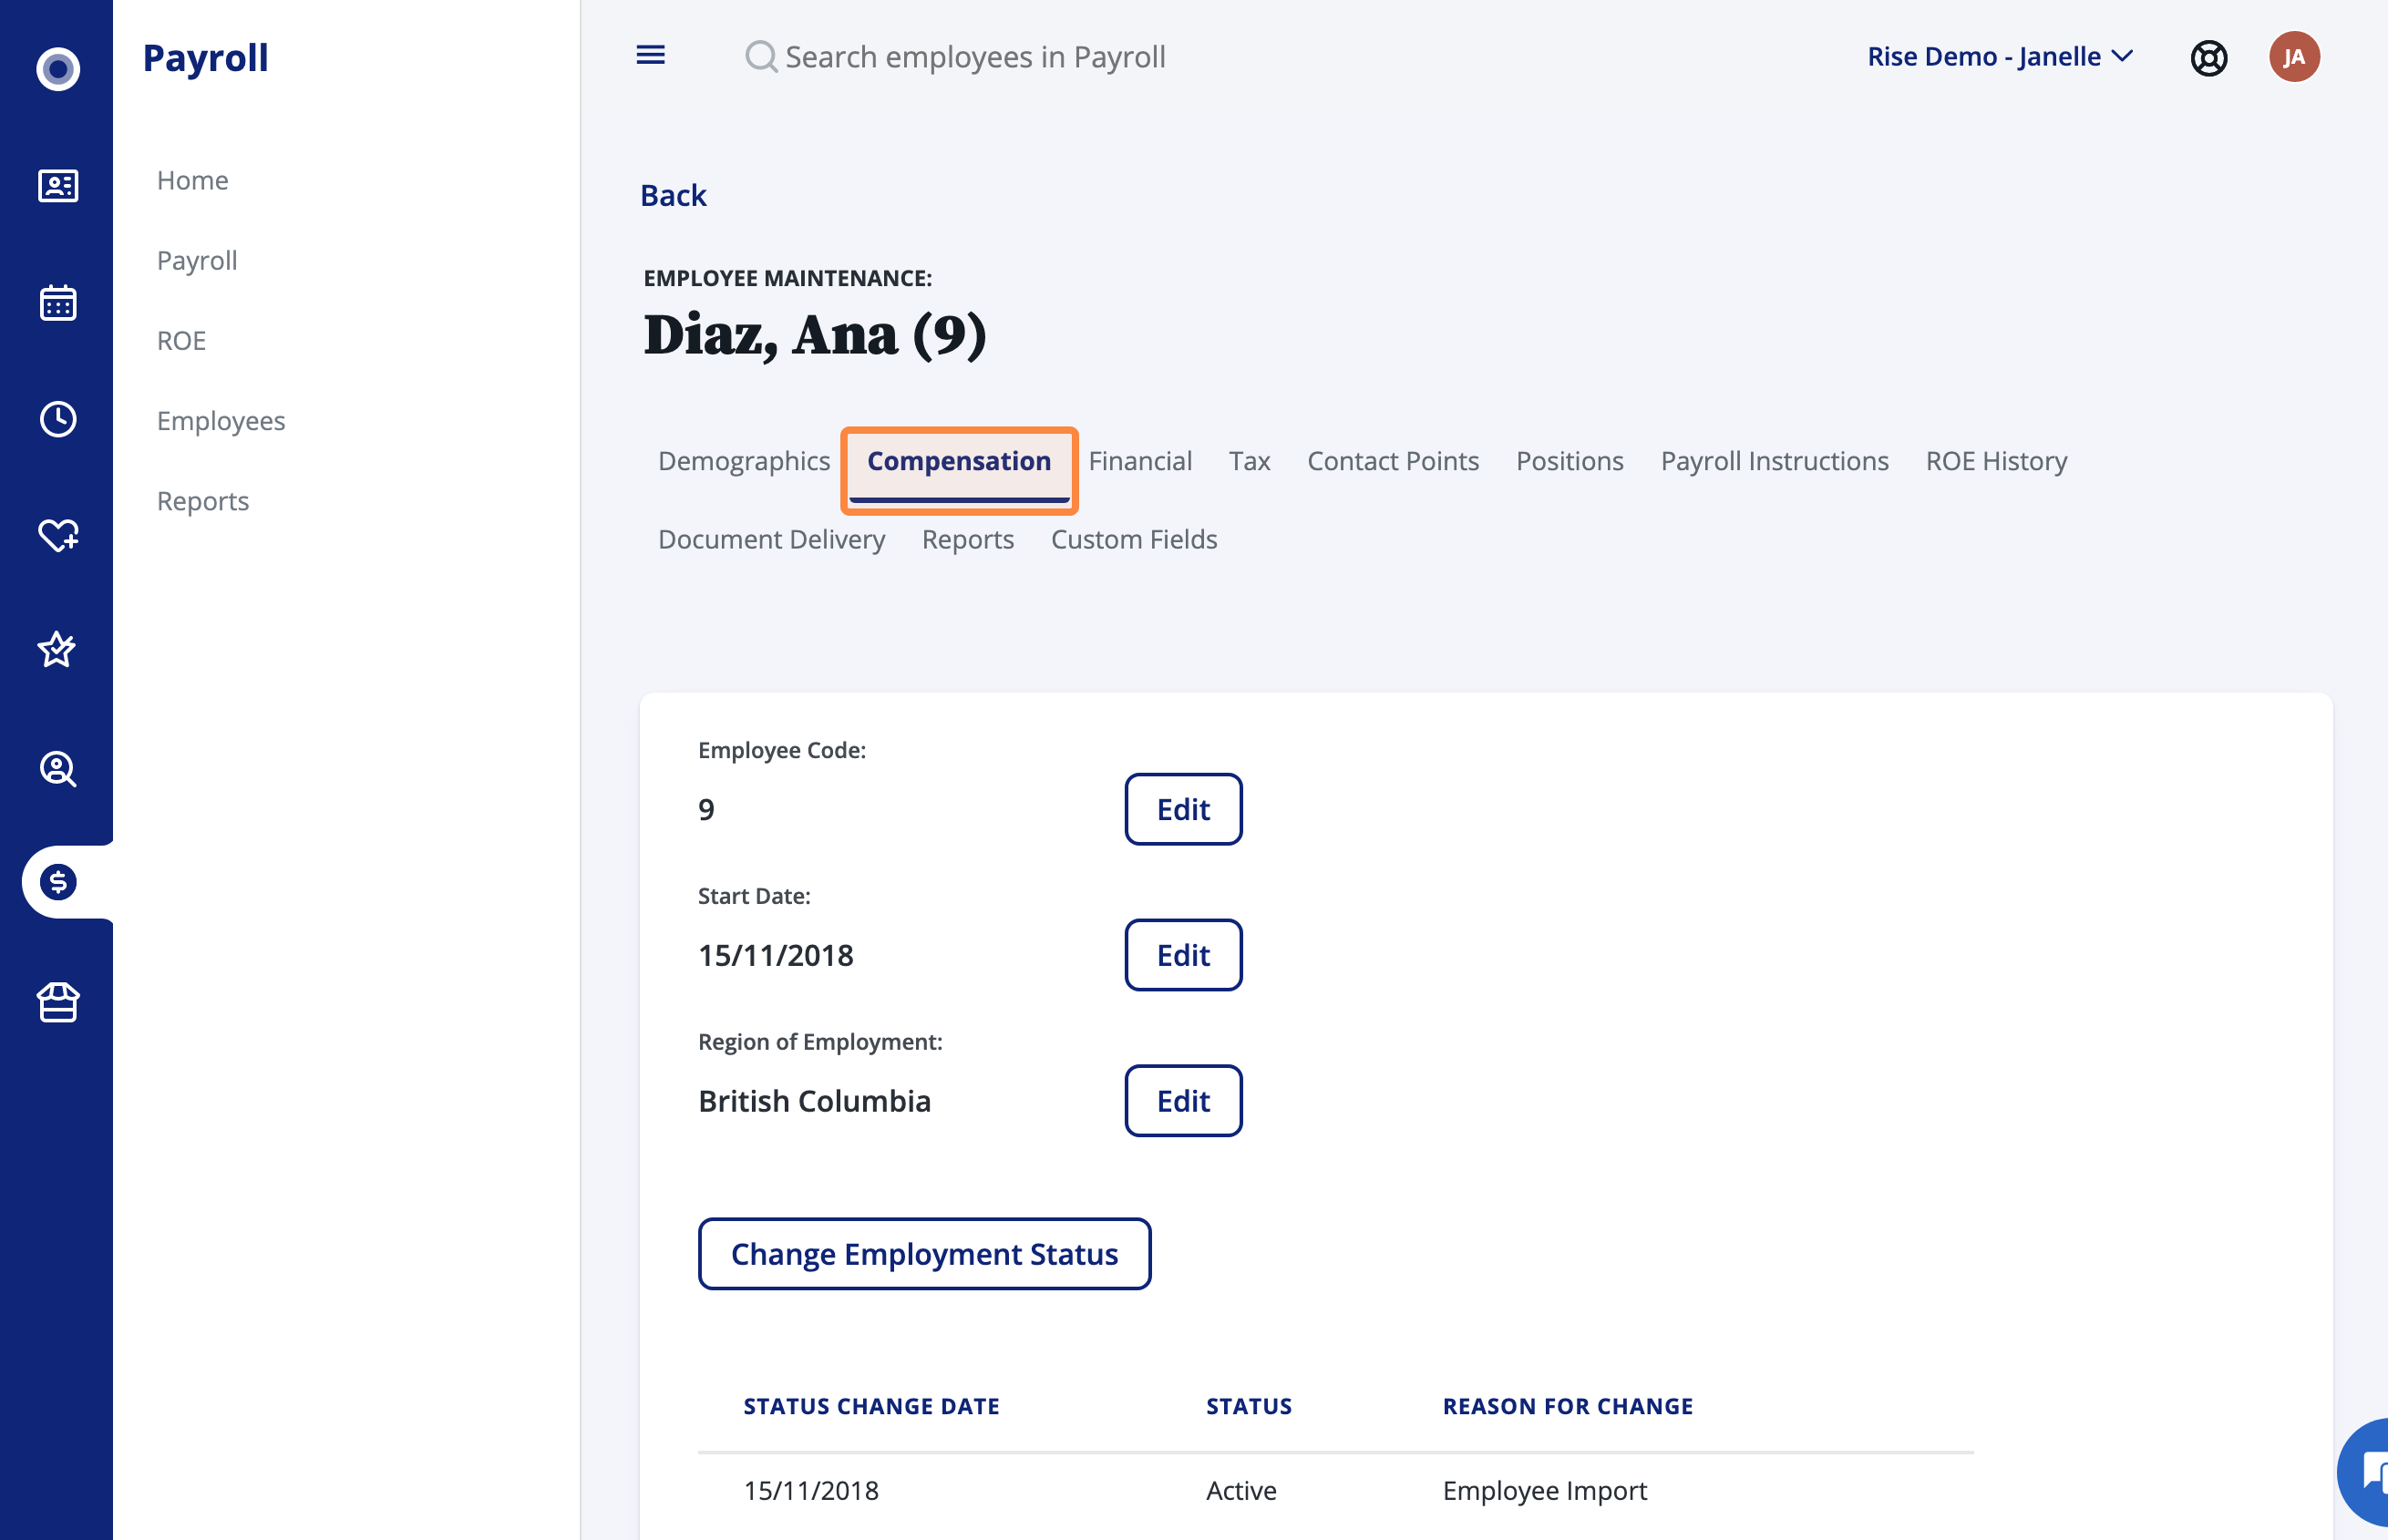Click the calendar icon in sidebar
The width and height of the screenshot is (2388, 1540).
click(x=57, y=299)
